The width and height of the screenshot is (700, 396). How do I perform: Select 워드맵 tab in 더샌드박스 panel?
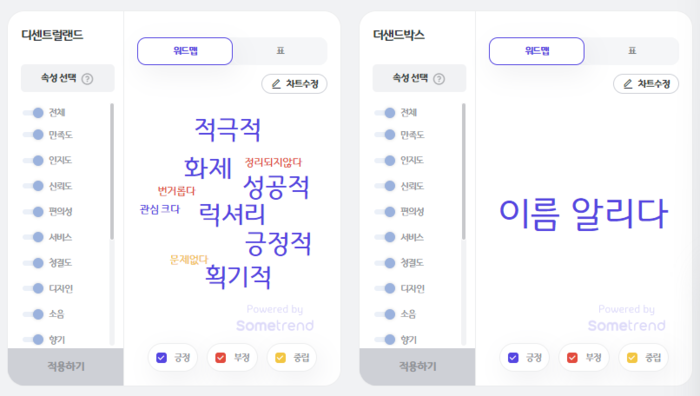point(537,51)
